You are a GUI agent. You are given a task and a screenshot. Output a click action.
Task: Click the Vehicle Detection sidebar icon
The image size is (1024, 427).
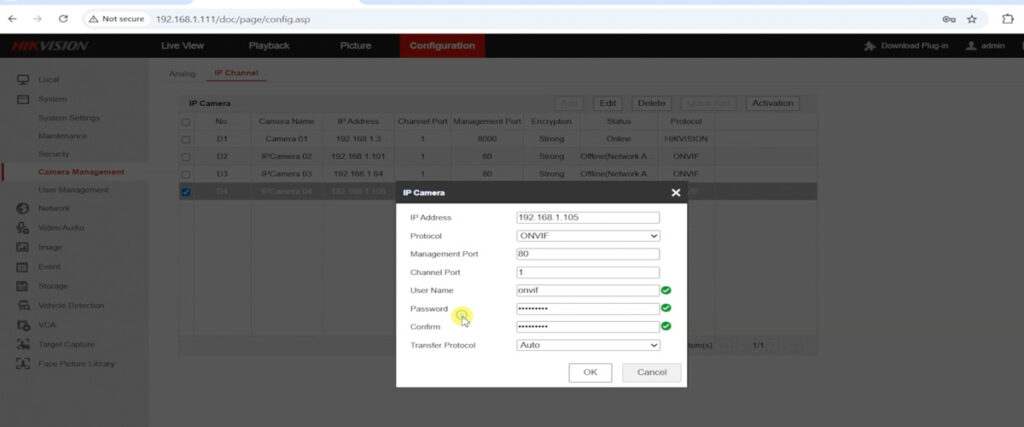22,305
